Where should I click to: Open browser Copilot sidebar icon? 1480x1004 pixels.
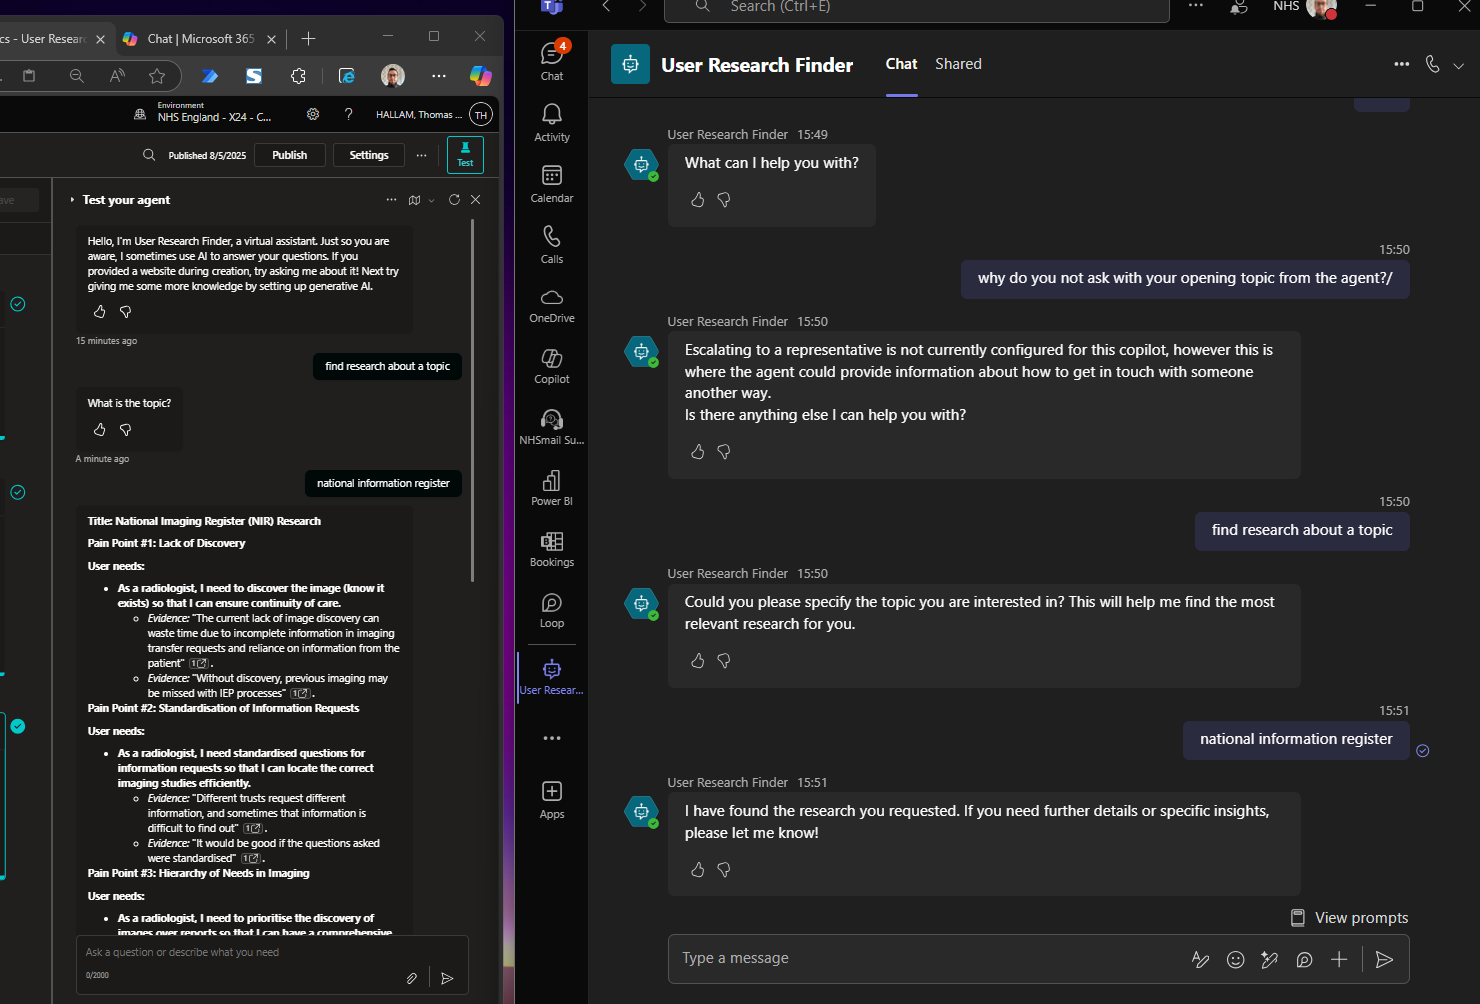click(481, 76)
